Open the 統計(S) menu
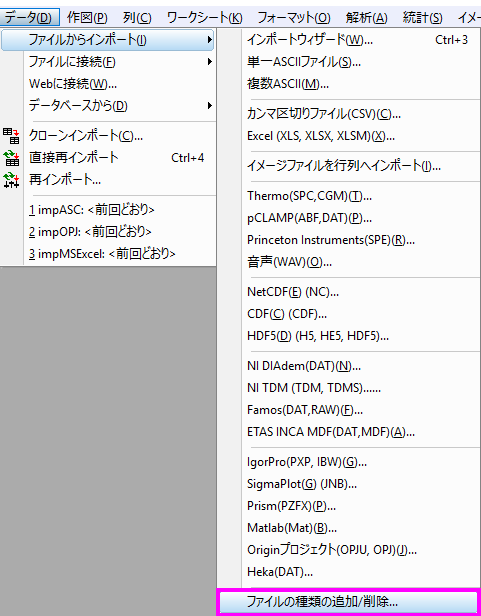Viewport: 481px width, 616px height. pyautogui.click(x=422, y=18)
